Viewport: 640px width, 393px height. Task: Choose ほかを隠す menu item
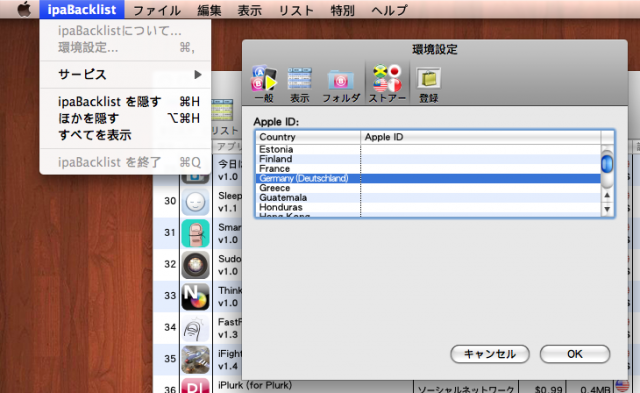coord(125,118)
